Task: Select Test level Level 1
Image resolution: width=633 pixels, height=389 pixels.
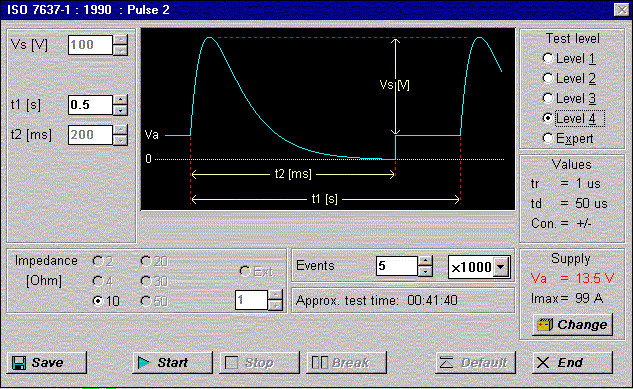Action: 569,59
